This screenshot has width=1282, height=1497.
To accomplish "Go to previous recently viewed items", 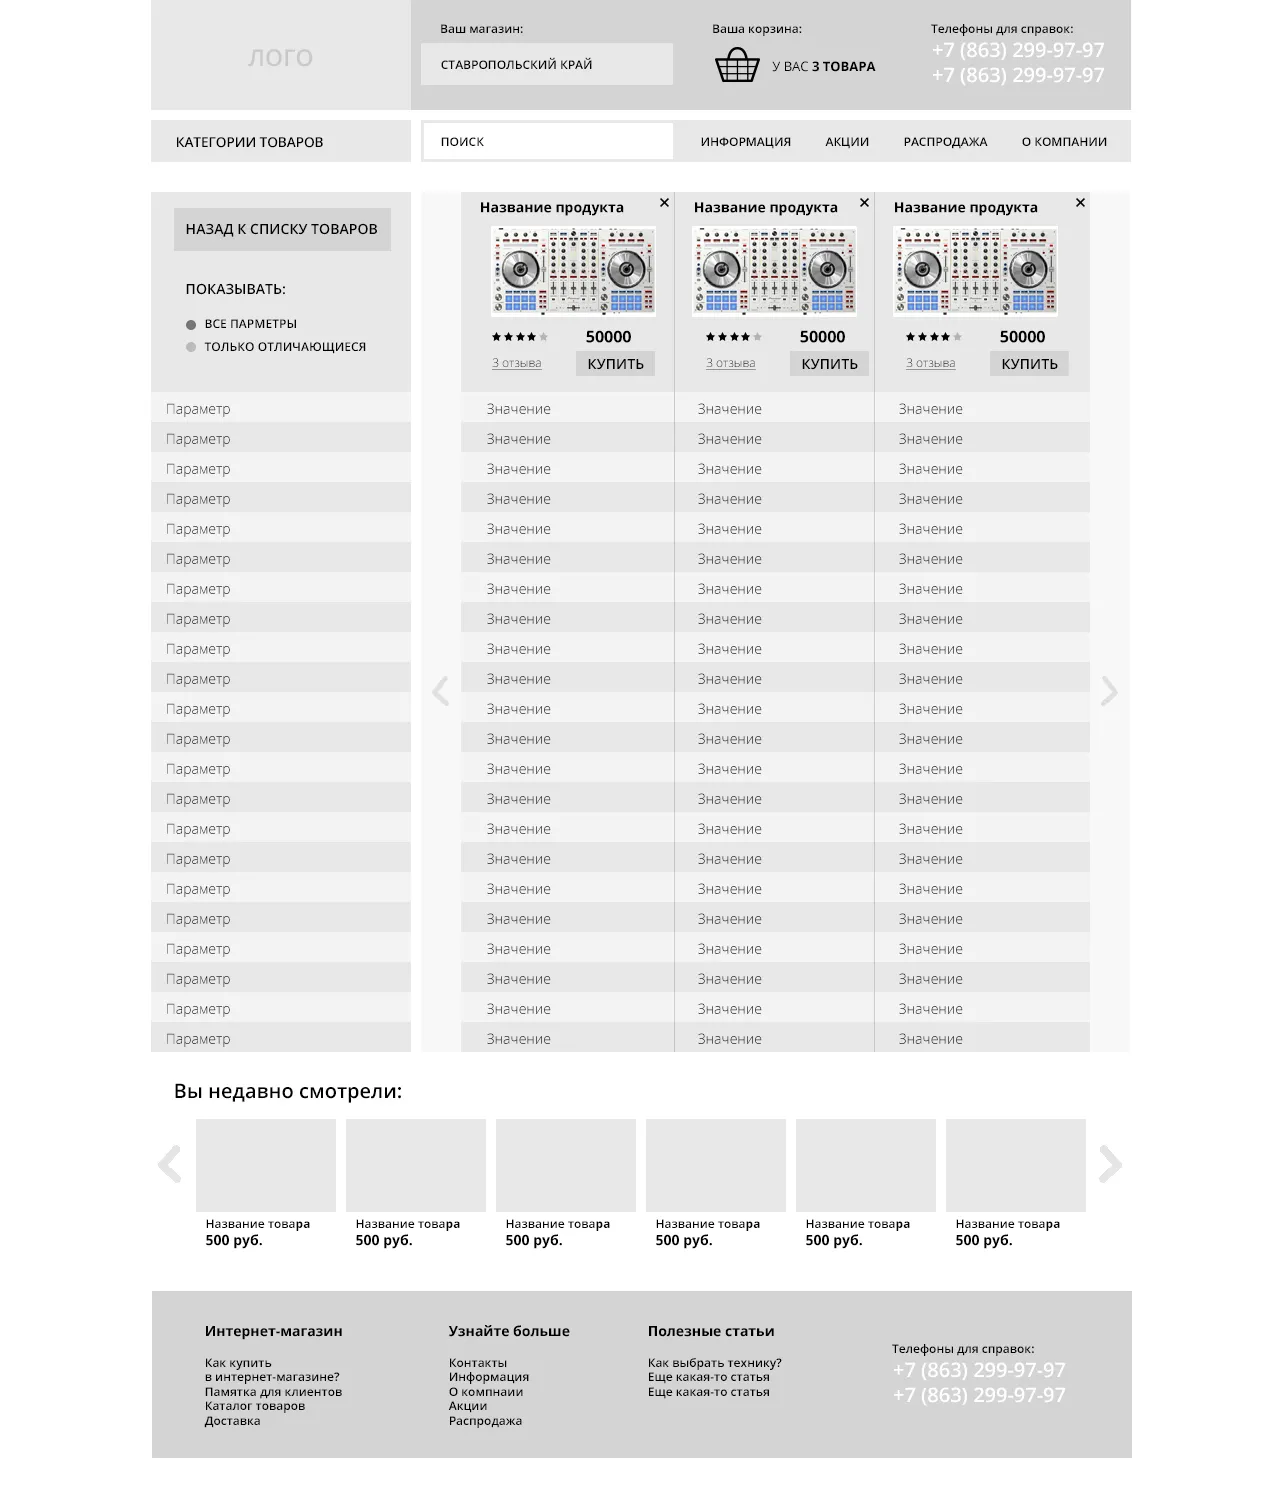I will [170, 1164].
